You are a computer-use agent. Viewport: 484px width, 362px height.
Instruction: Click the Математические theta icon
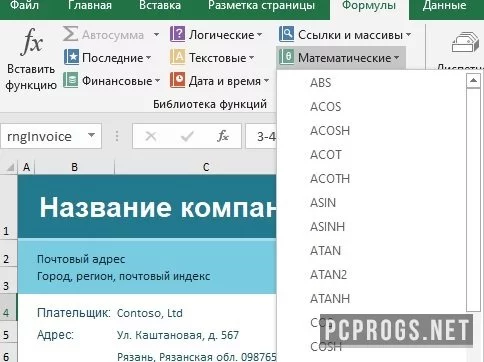286,57
